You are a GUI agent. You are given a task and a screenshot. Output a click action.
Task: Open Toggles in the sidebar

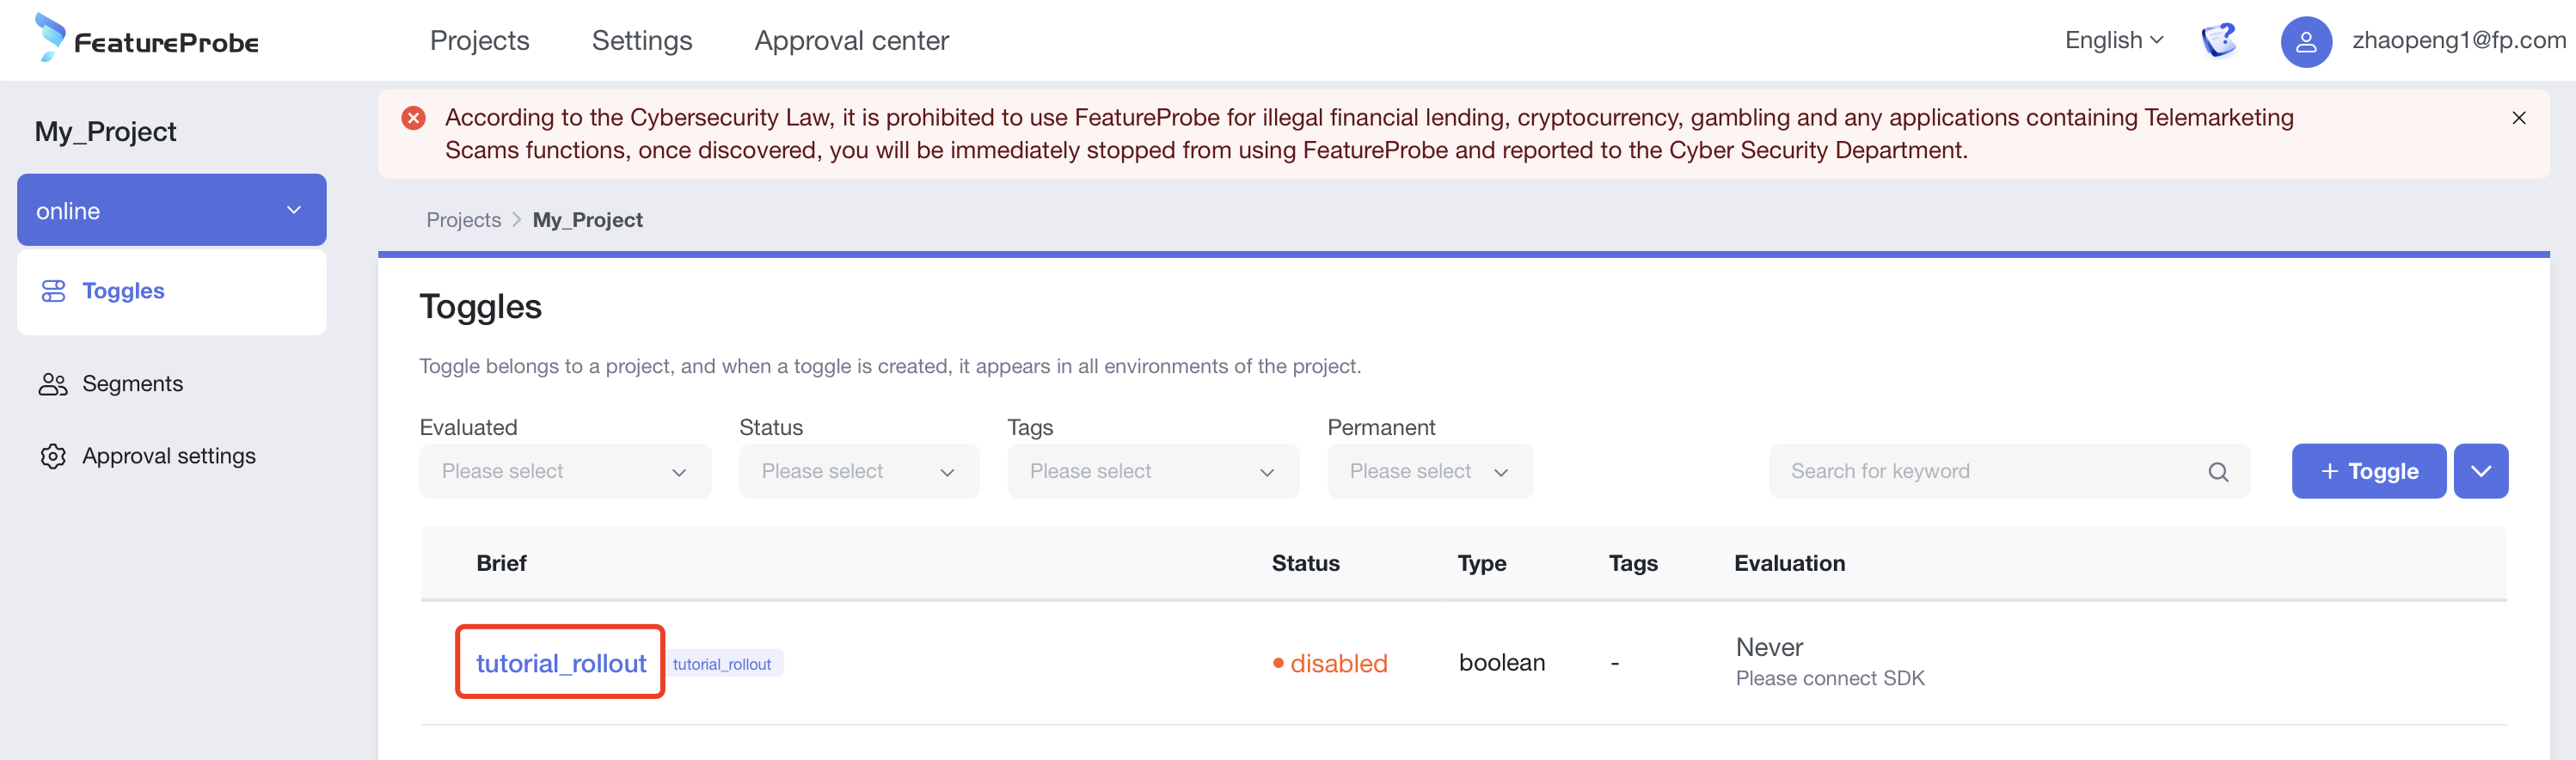tap(123, 291)
